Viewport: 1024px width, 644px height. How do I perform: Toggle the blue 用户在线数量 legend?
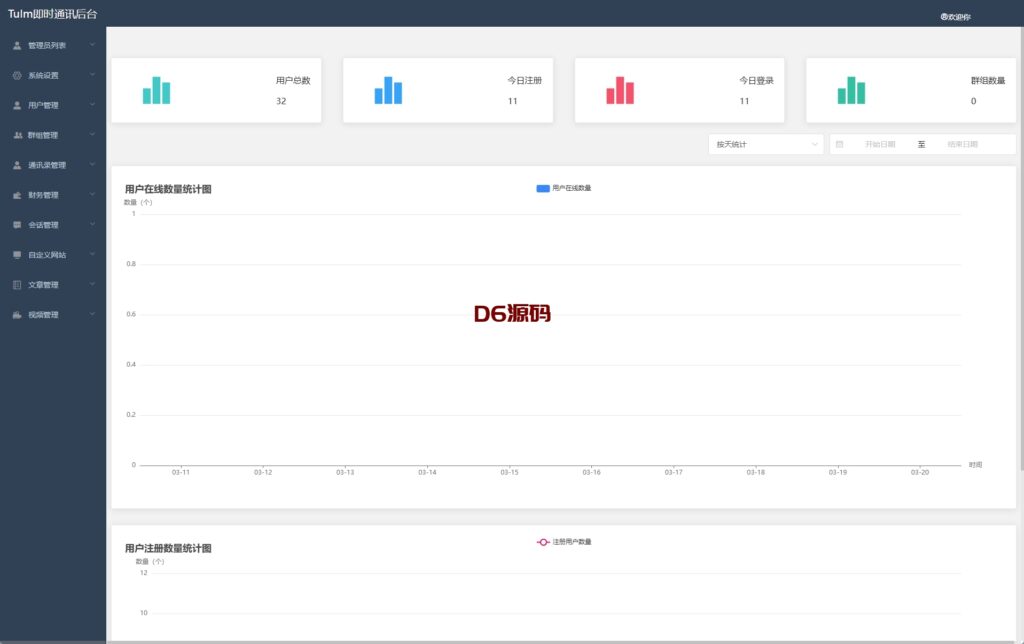point(564,188)
